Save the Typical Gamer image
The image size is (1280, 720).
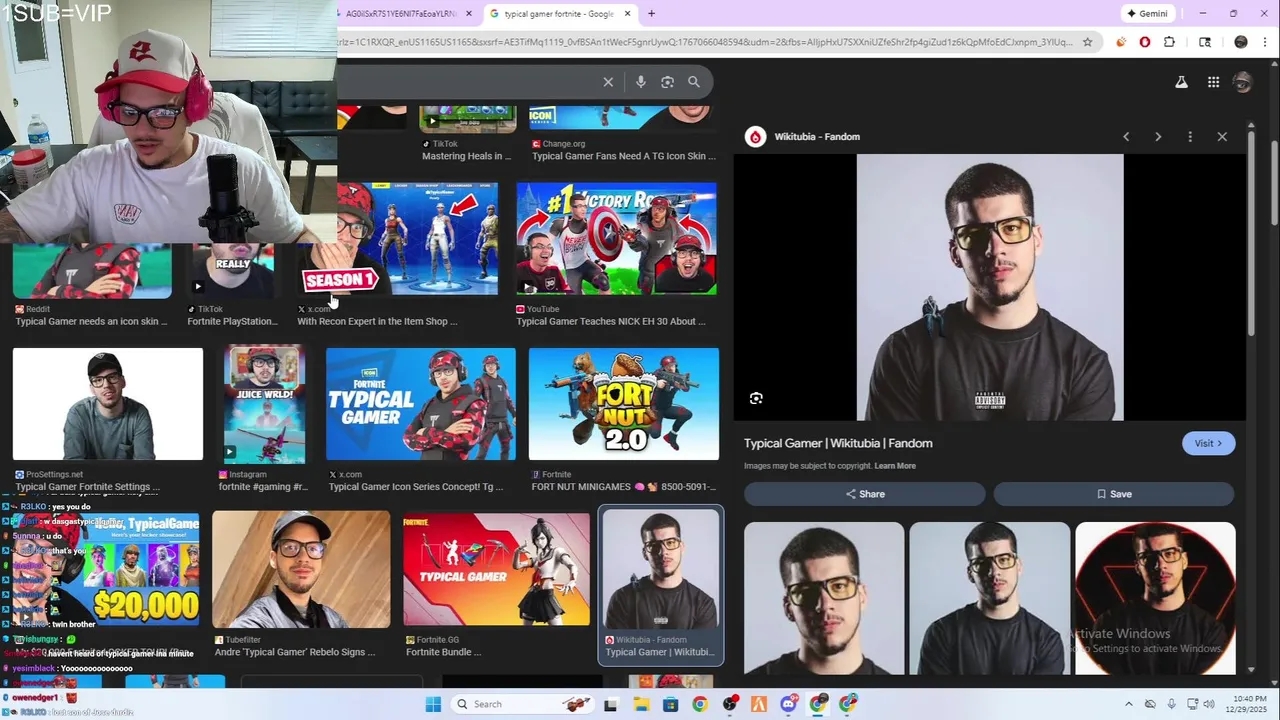click(x=1114, y=494)
